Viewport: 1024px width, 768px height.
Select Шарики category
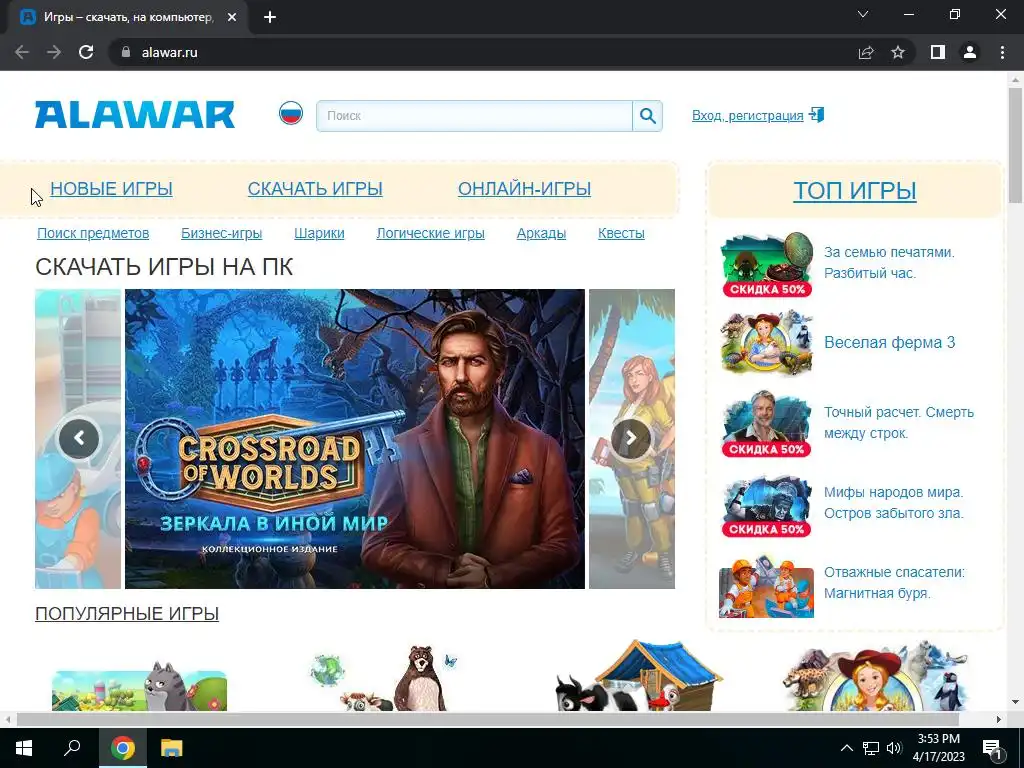319,233
